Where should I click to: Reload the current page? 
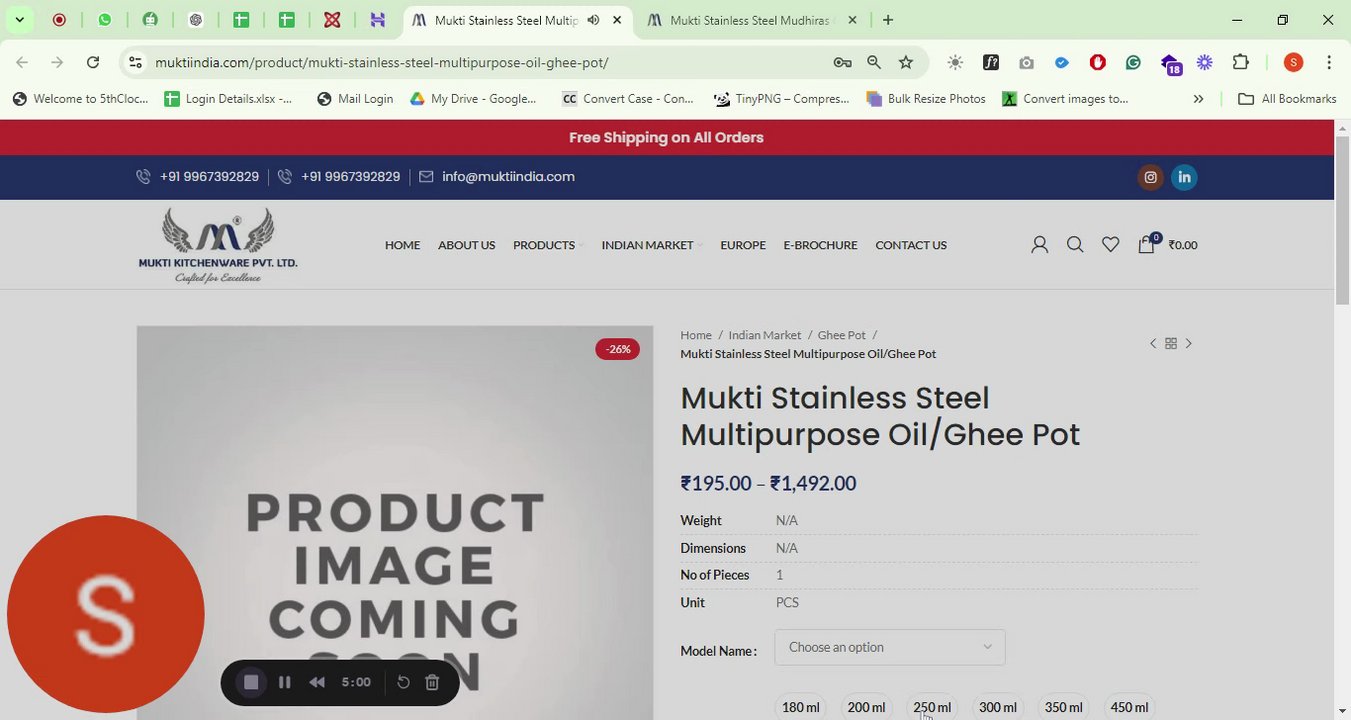[93, 62]
